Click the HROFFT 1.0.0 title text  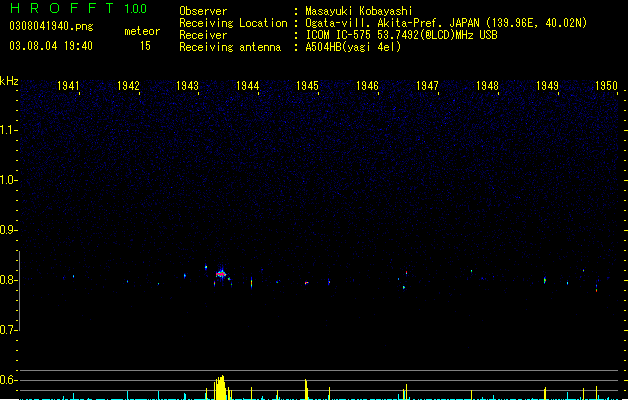point(78,8)
